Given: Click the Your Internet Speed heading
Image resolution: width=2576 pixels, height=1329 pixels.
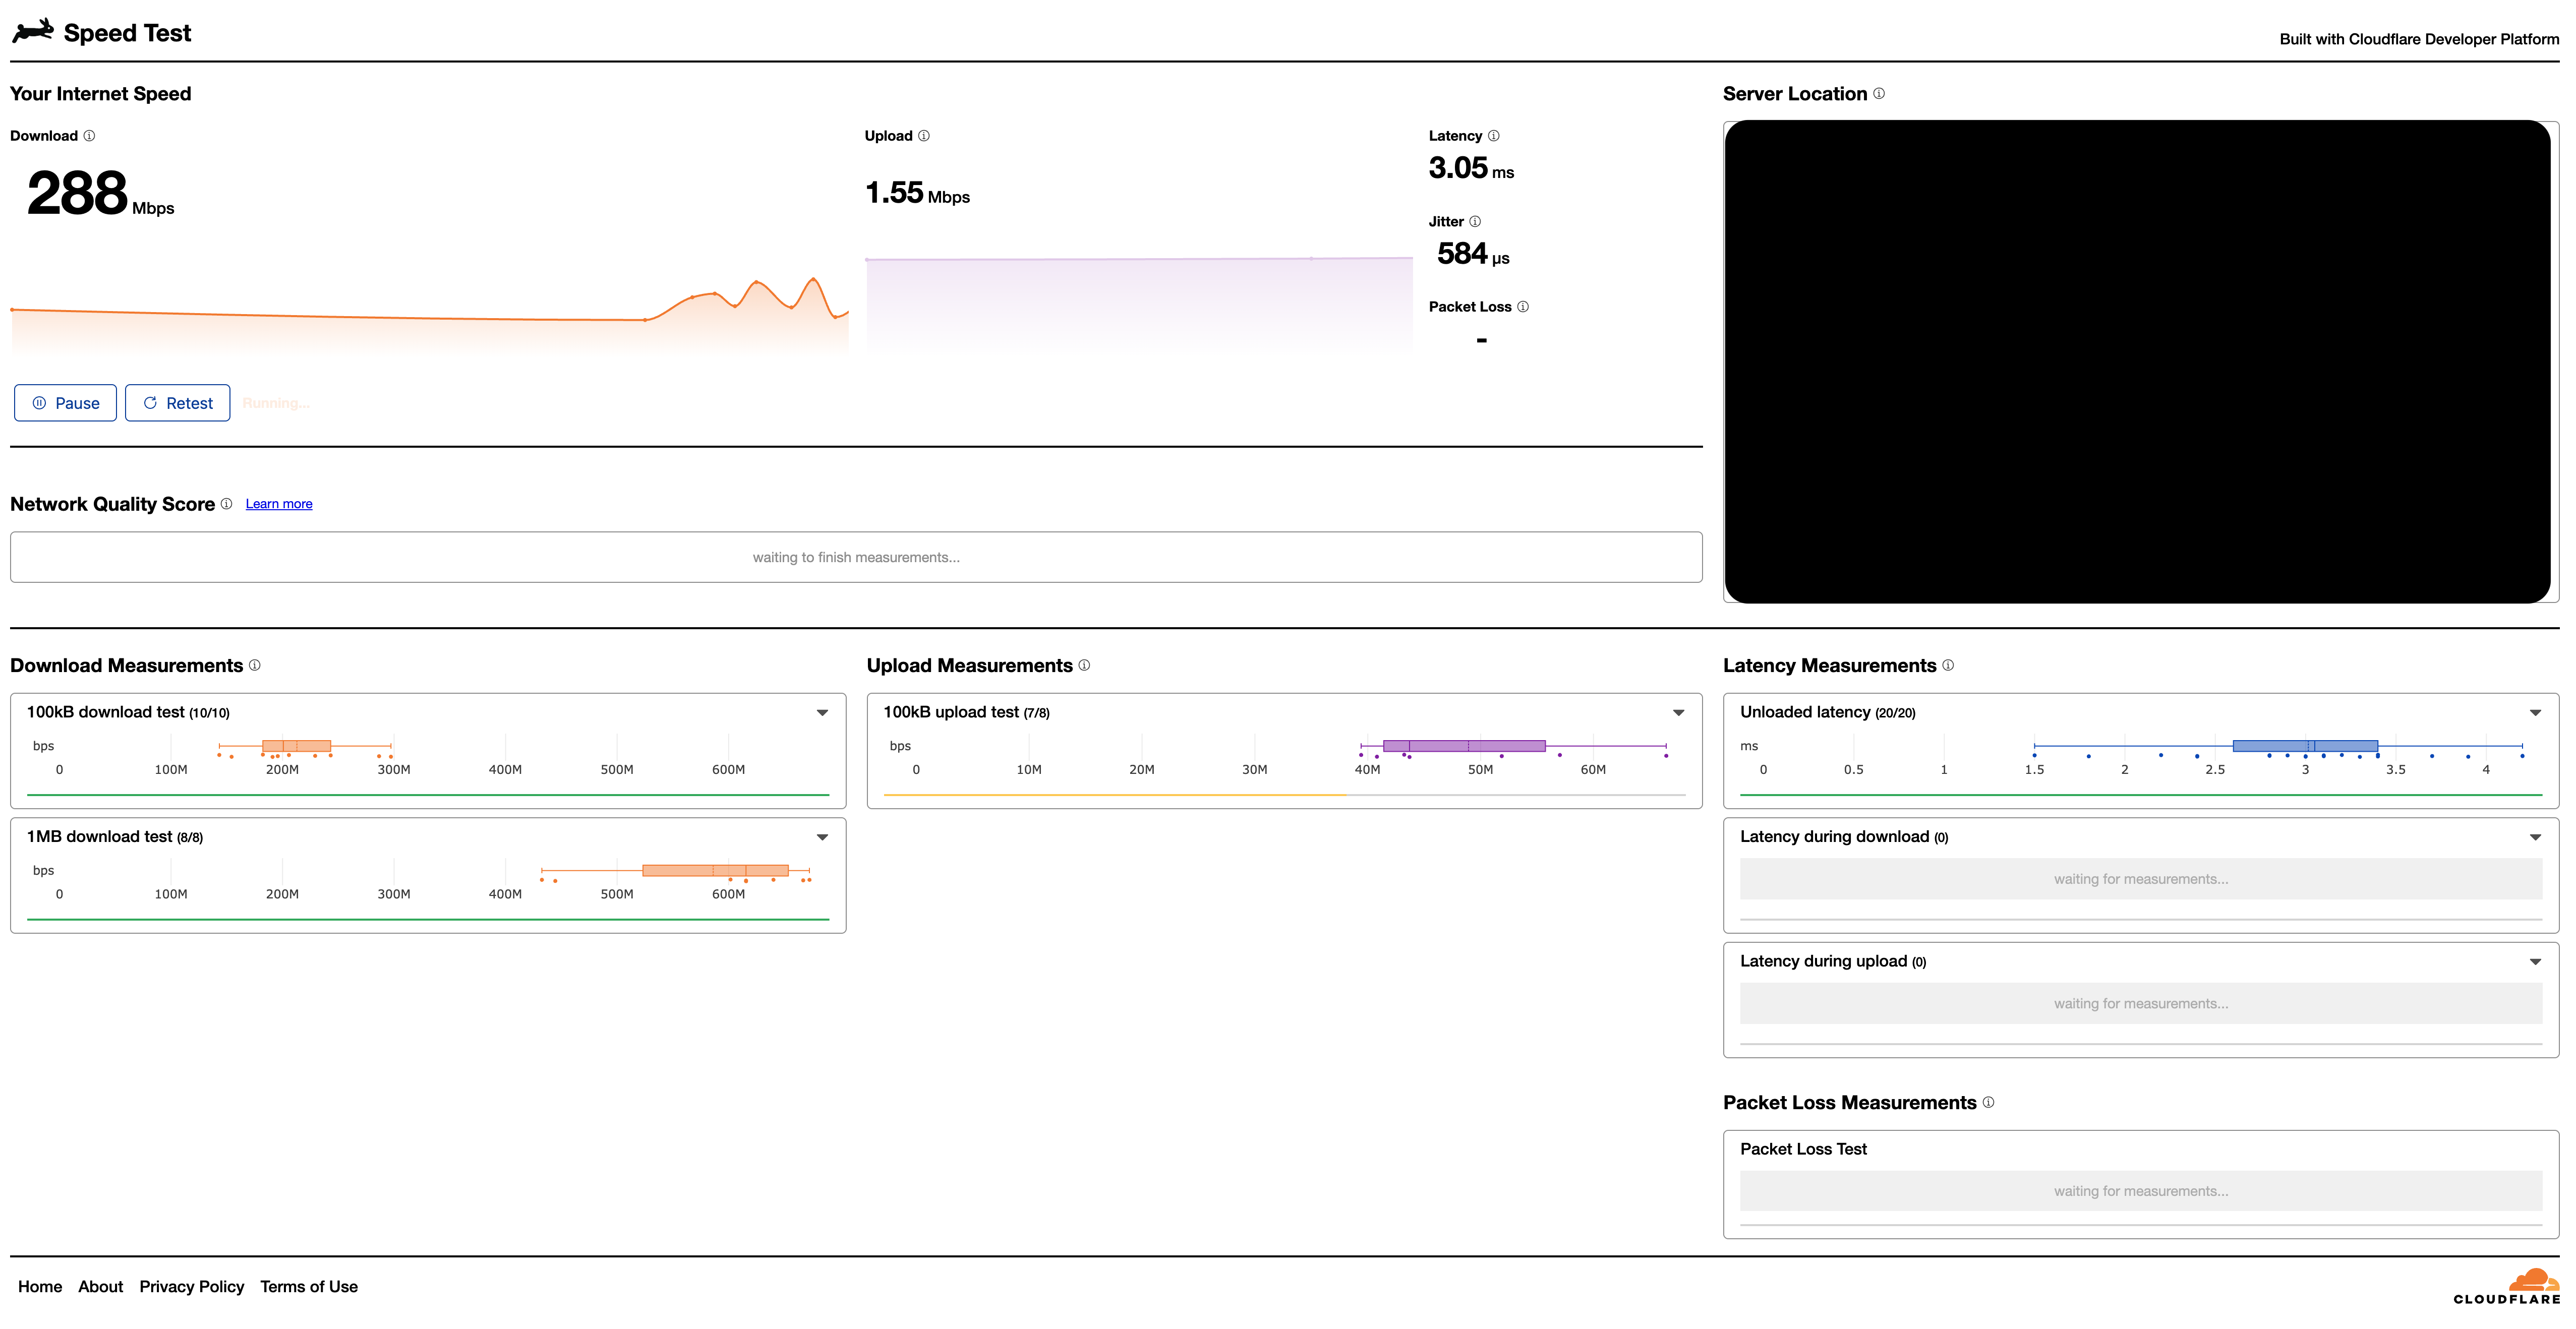Looking at the screenshot, I should pos(100,94).
